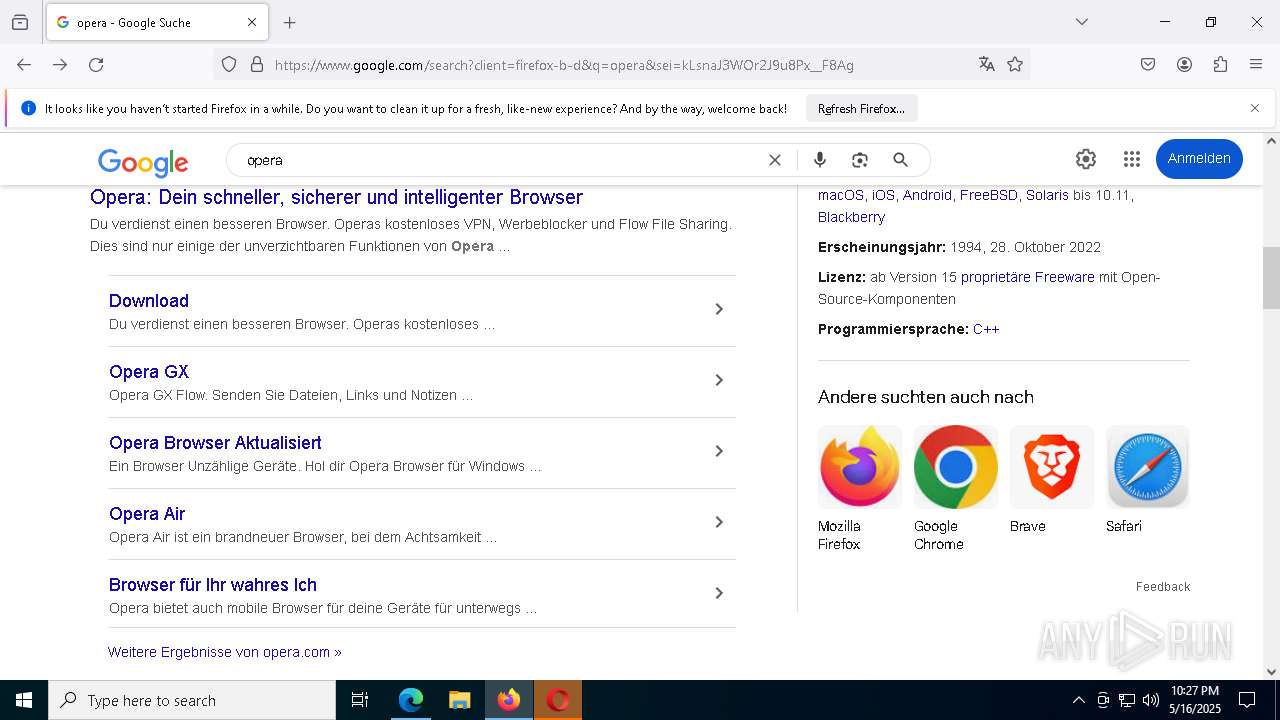
Task: Open the Brave related search thumbnail
Action: 1051,467
